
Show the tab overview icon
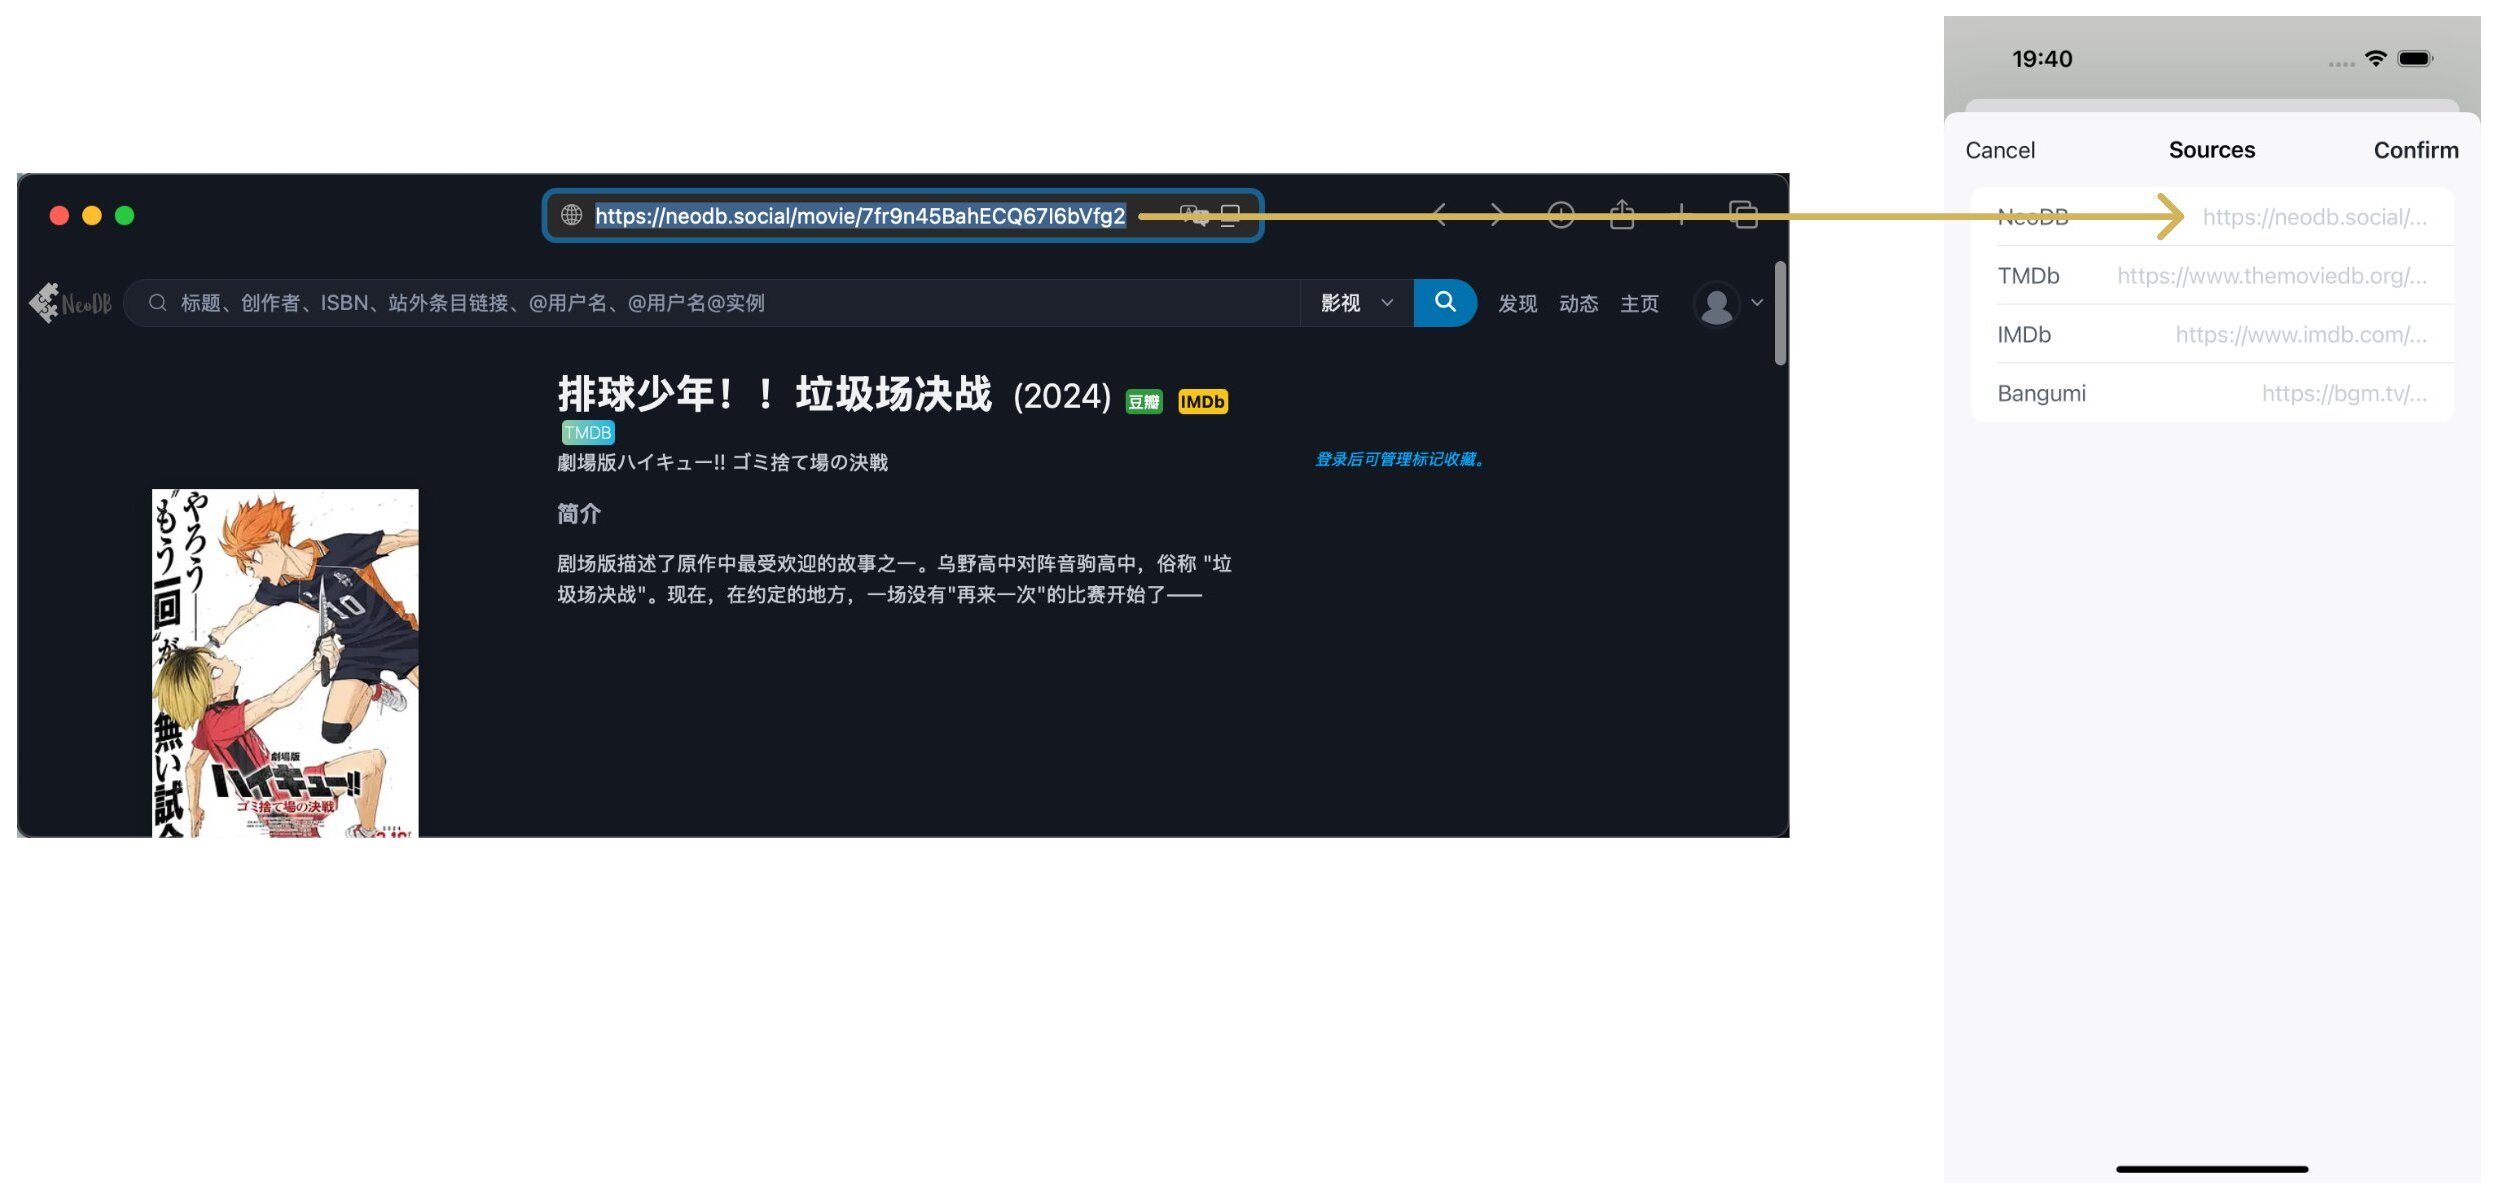(x=1743, y=215)
